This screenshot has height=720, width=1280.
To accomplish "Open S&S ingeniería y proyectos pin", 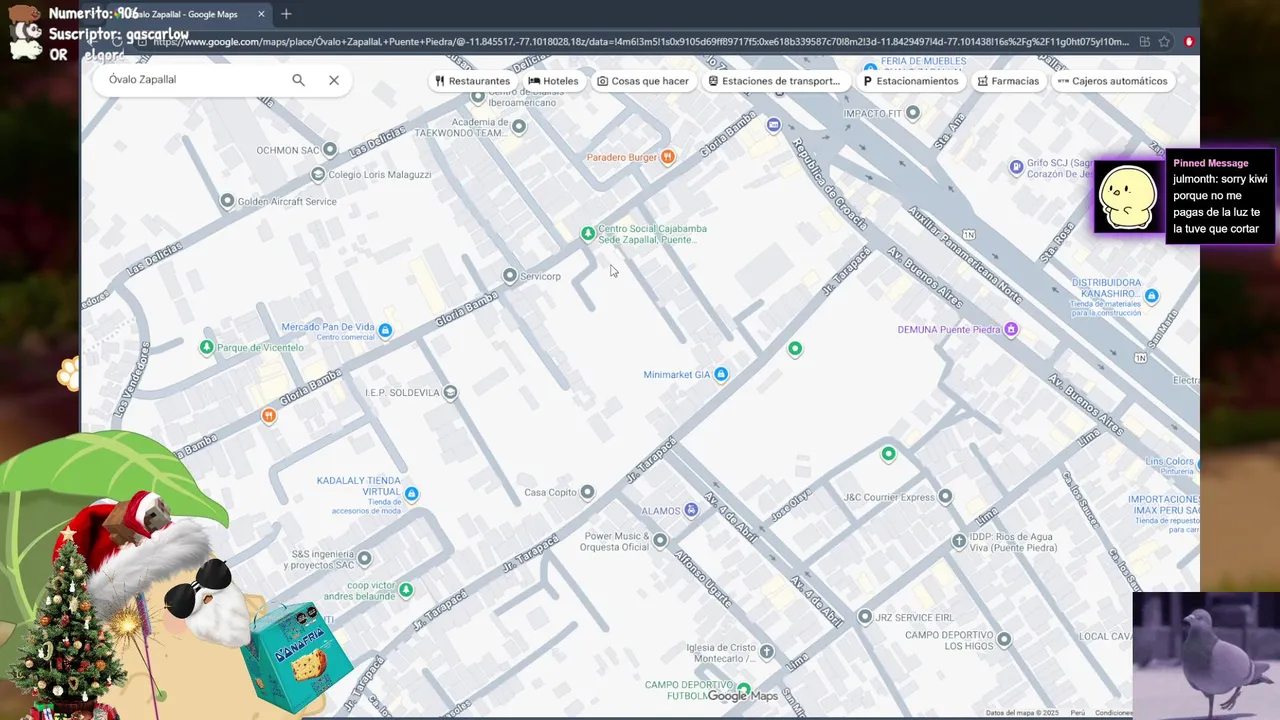I will pos(365,558).
